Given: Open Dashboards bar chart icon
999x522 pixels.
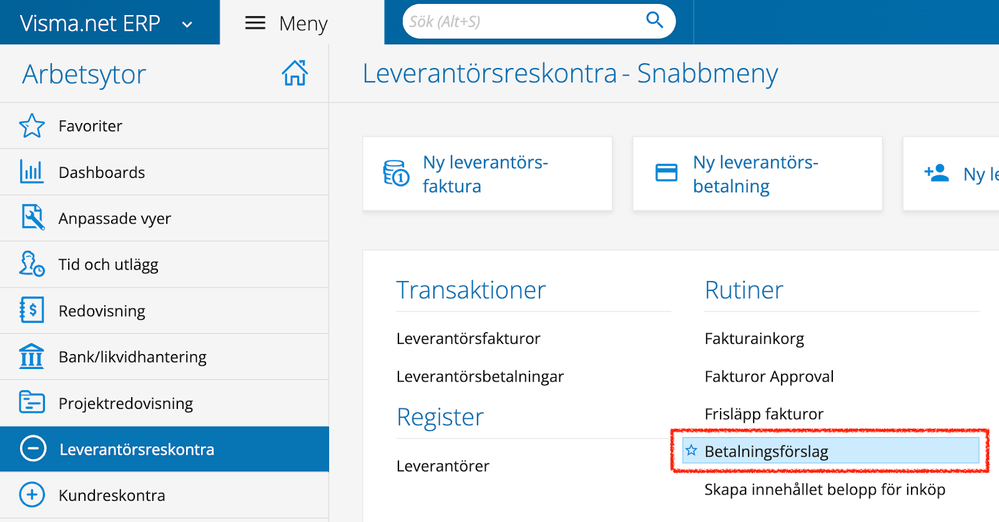Looking at the screenshot, I should click(x=32, y=172).
